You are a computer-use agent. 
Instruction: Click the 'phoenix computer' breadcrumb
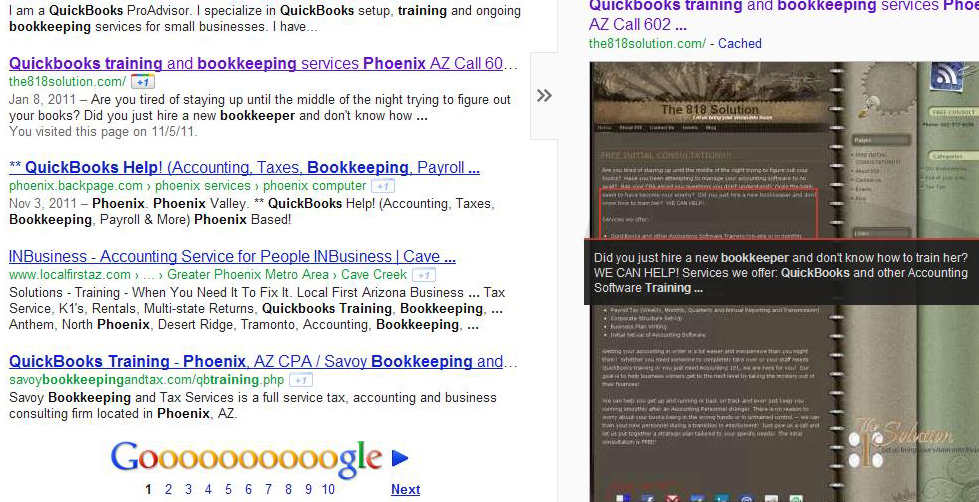click(314, 186)
